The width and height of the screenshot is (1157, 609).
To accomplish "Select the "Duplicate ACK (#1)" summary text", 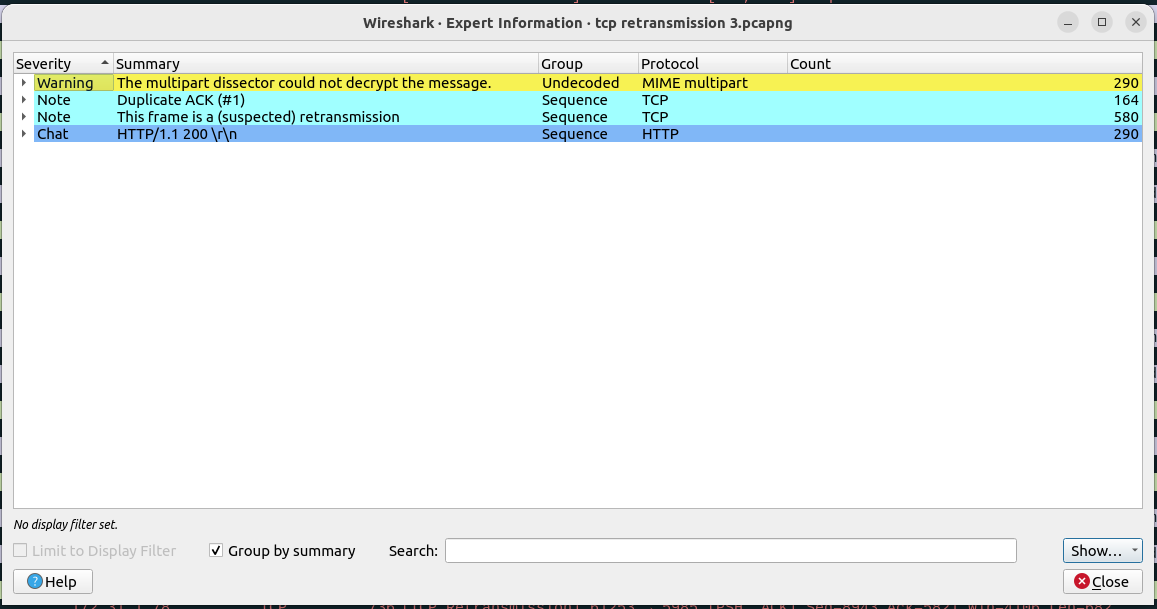I will [x=181, y=100].
